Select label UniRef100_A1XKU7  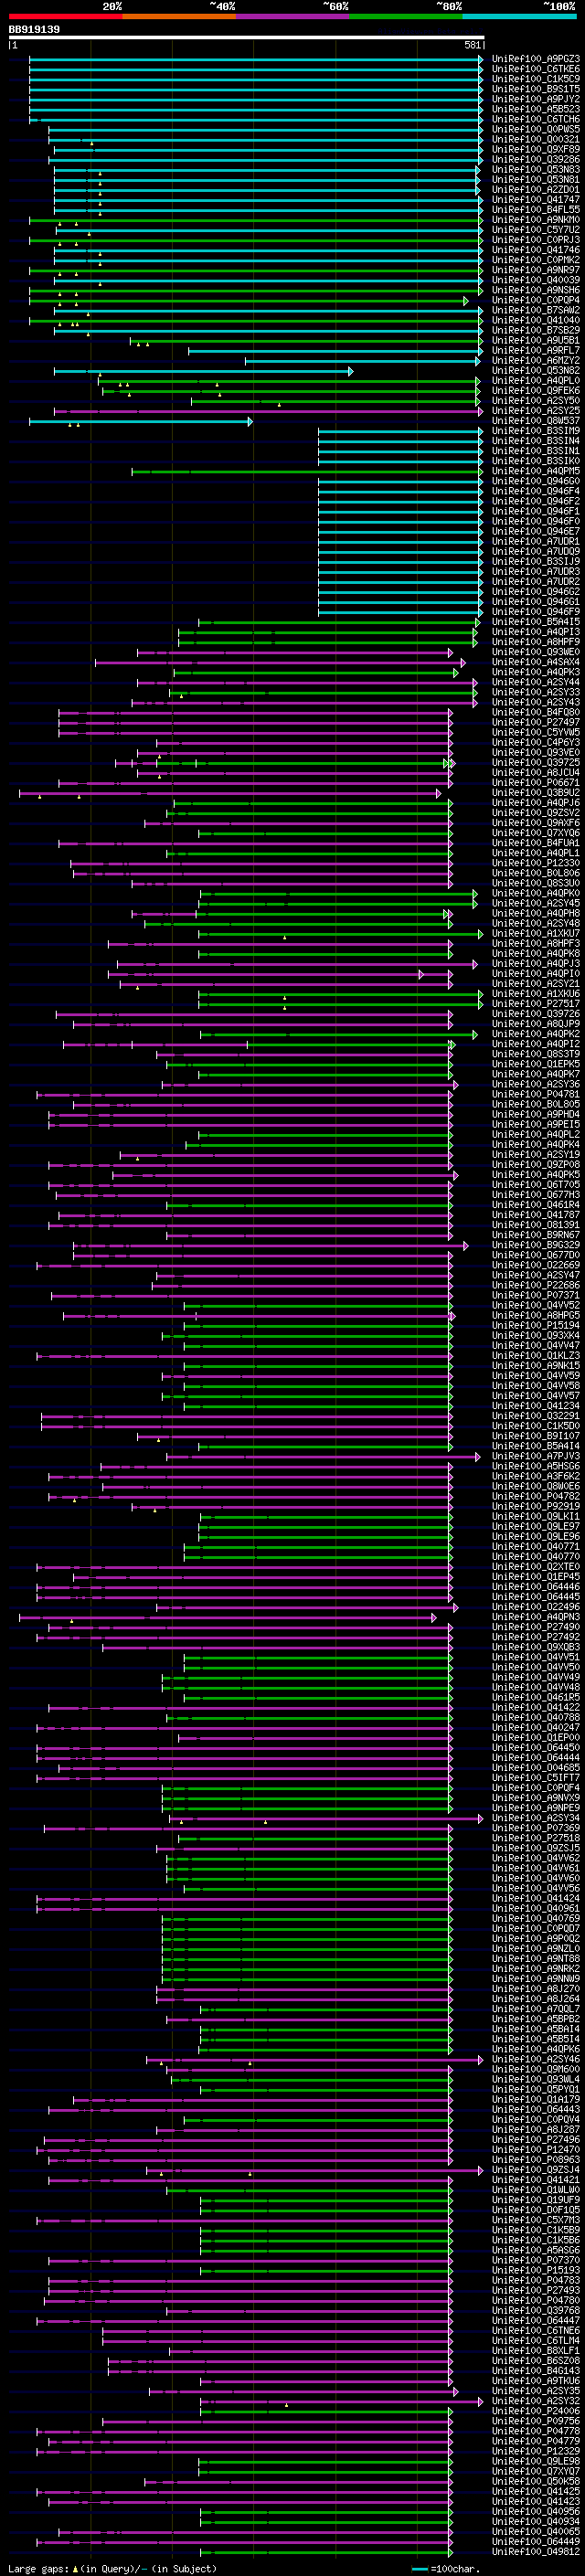pos(536,934)
